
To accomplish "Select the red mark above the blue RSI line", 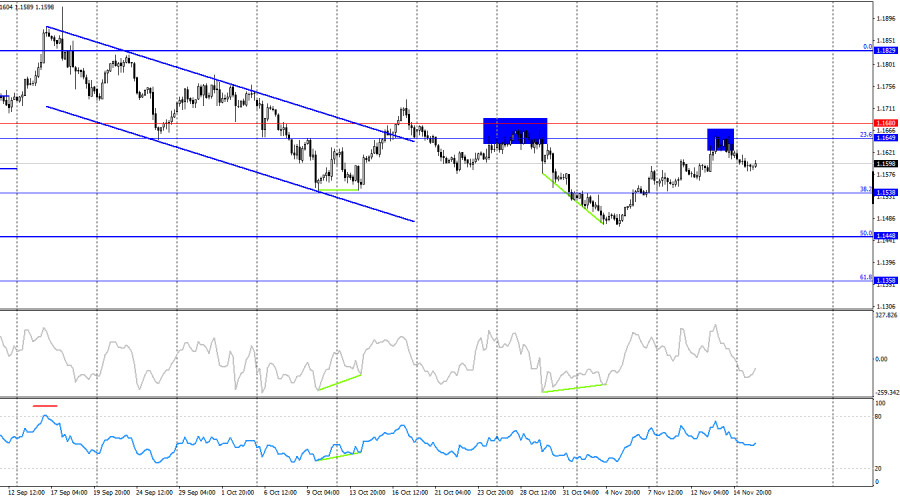I will point(46,406).
